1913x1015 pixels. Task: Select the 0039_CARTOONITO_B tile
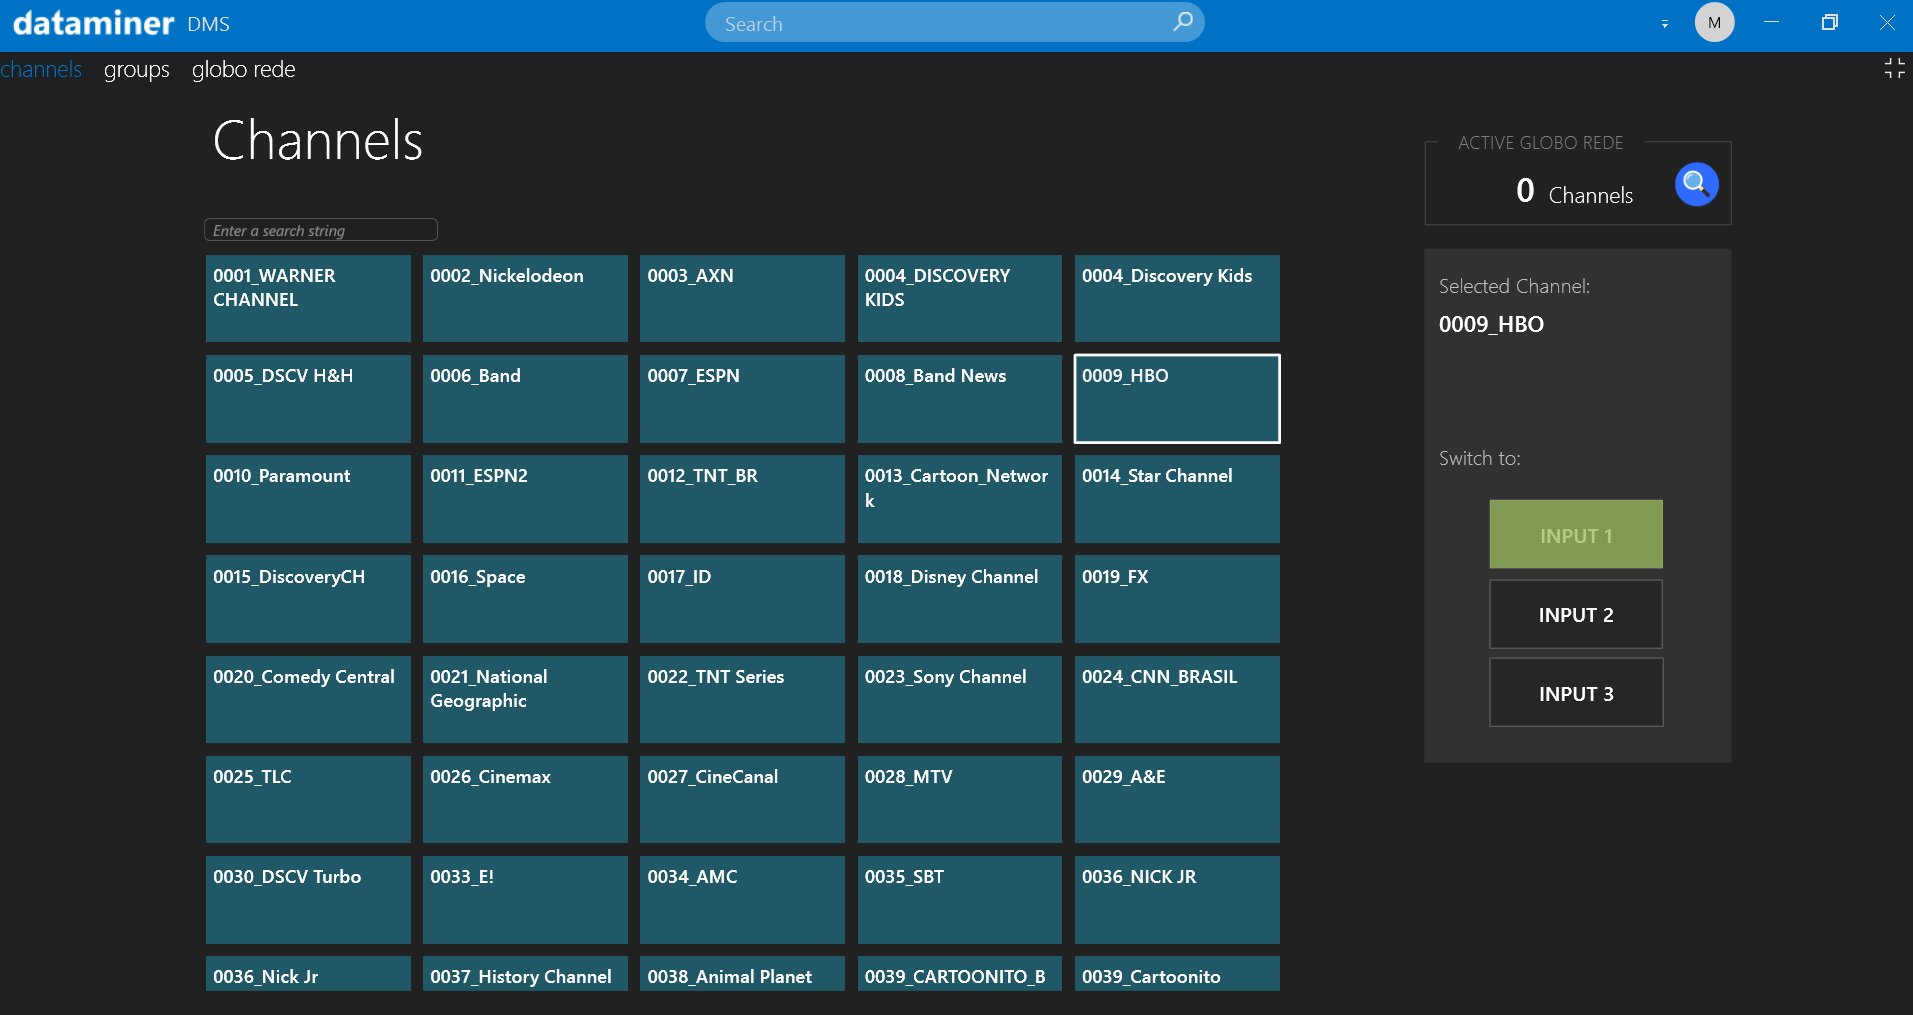pos(960,974)
